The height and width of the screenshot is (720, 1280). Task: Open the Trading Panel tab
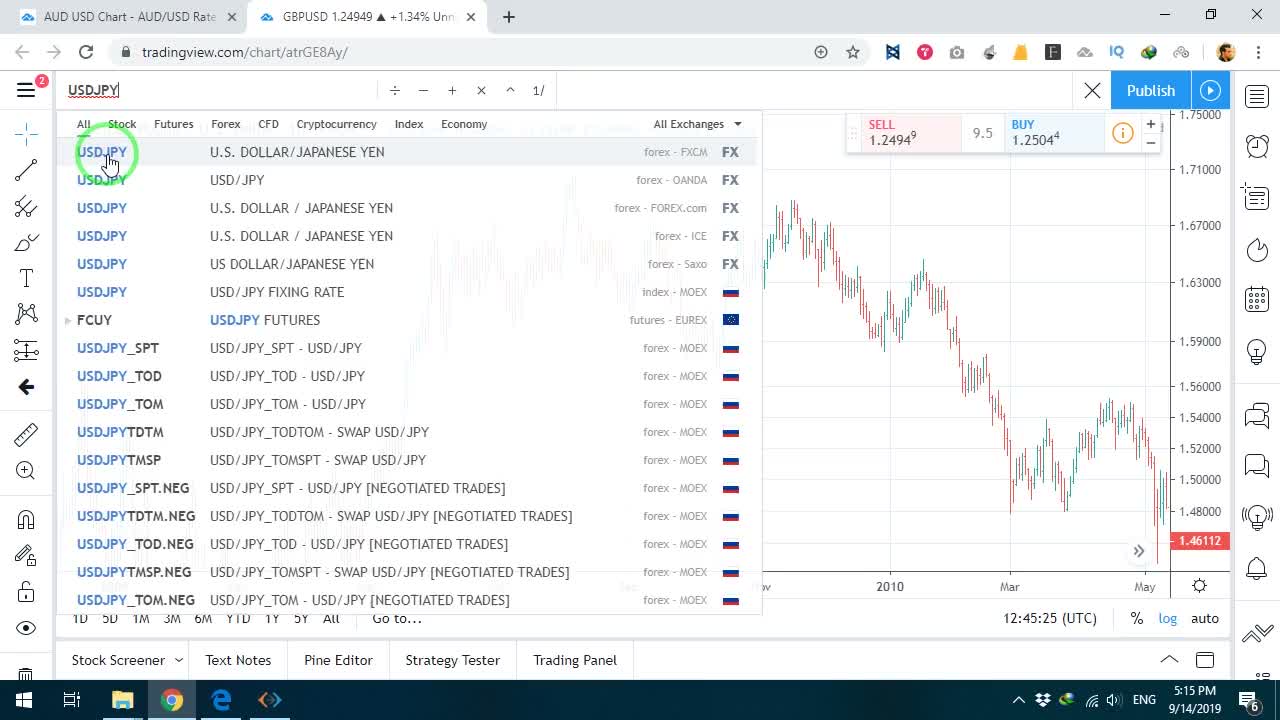click(x=575, y=660)
